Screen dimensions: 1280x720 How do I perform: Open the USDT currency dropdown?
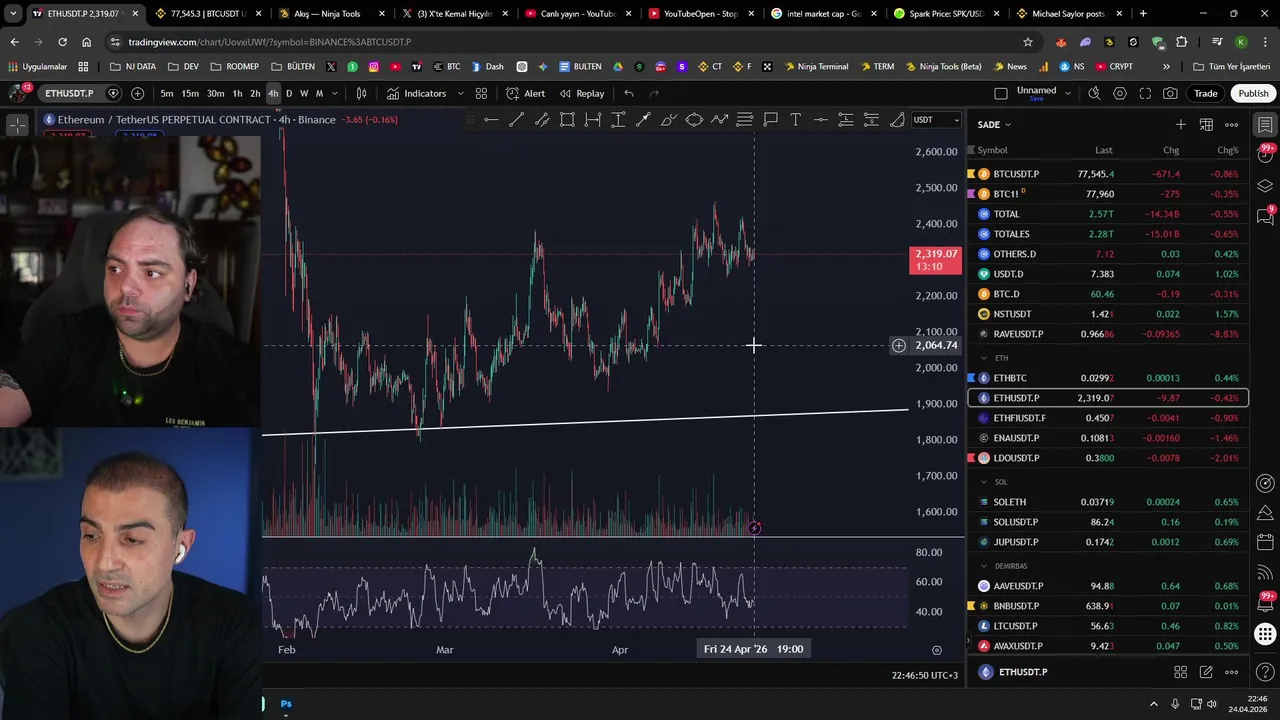click(x=936, y=120)
